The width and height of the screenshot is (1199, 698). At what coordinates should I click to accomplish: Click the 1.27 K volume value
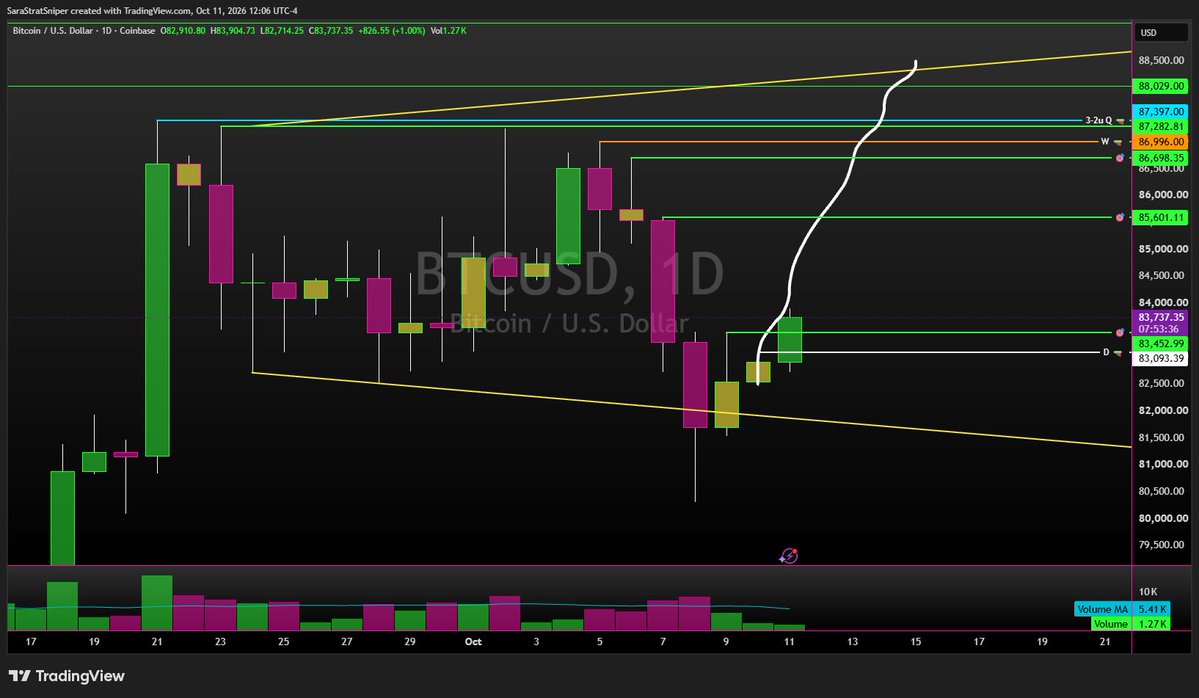click(x=1152, y=624)
